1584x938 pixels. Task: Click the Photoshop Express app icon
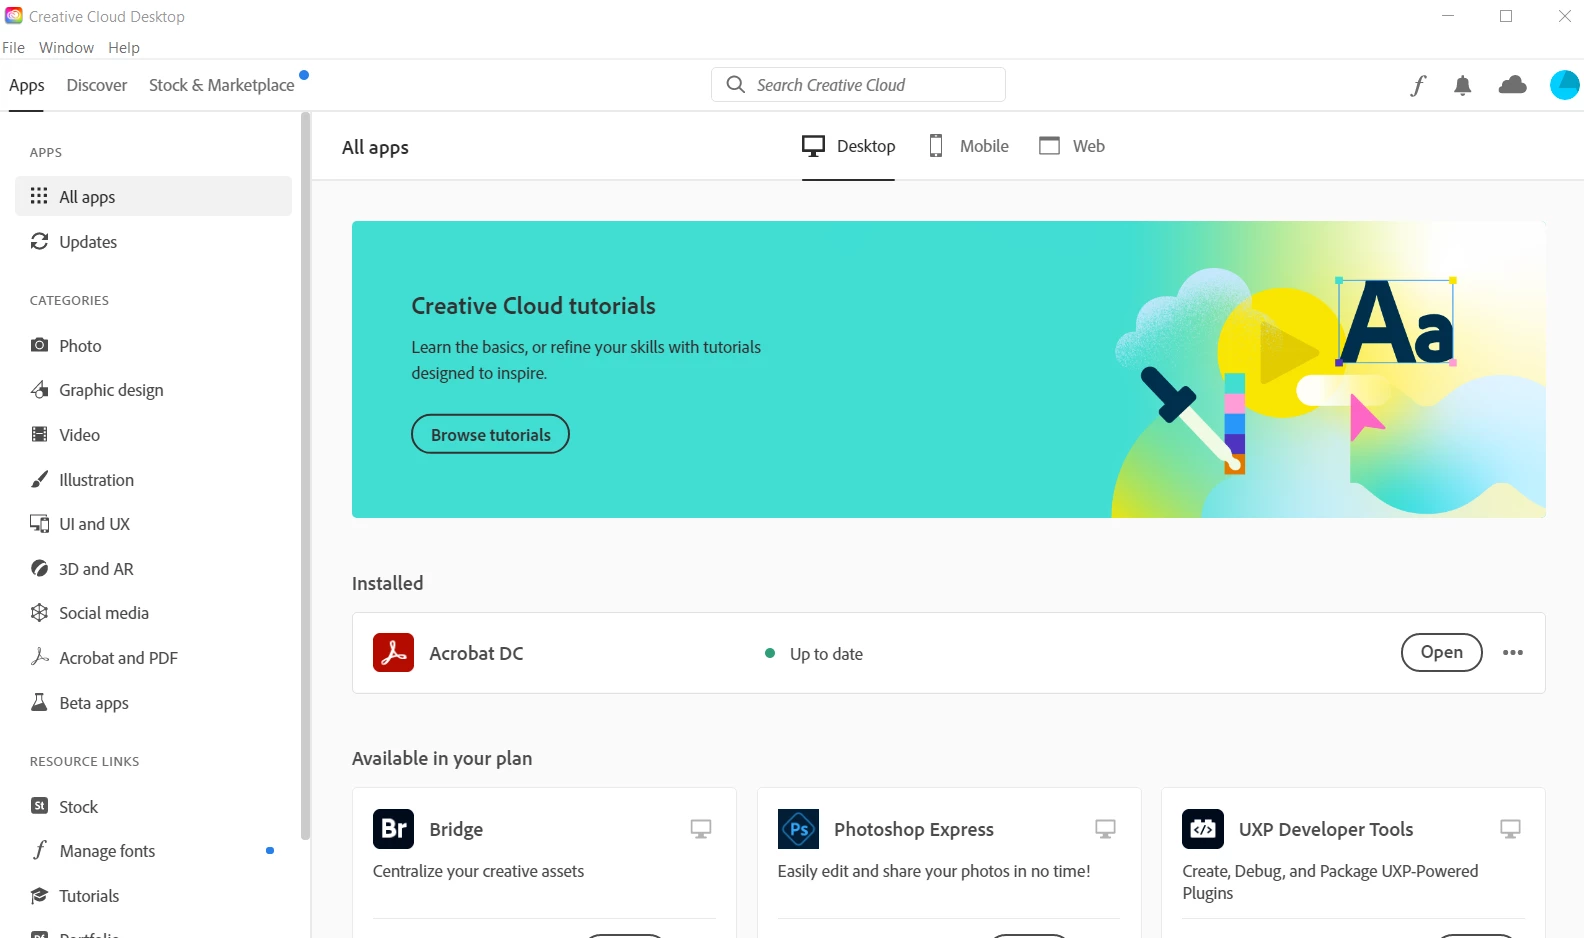point(798,829)
